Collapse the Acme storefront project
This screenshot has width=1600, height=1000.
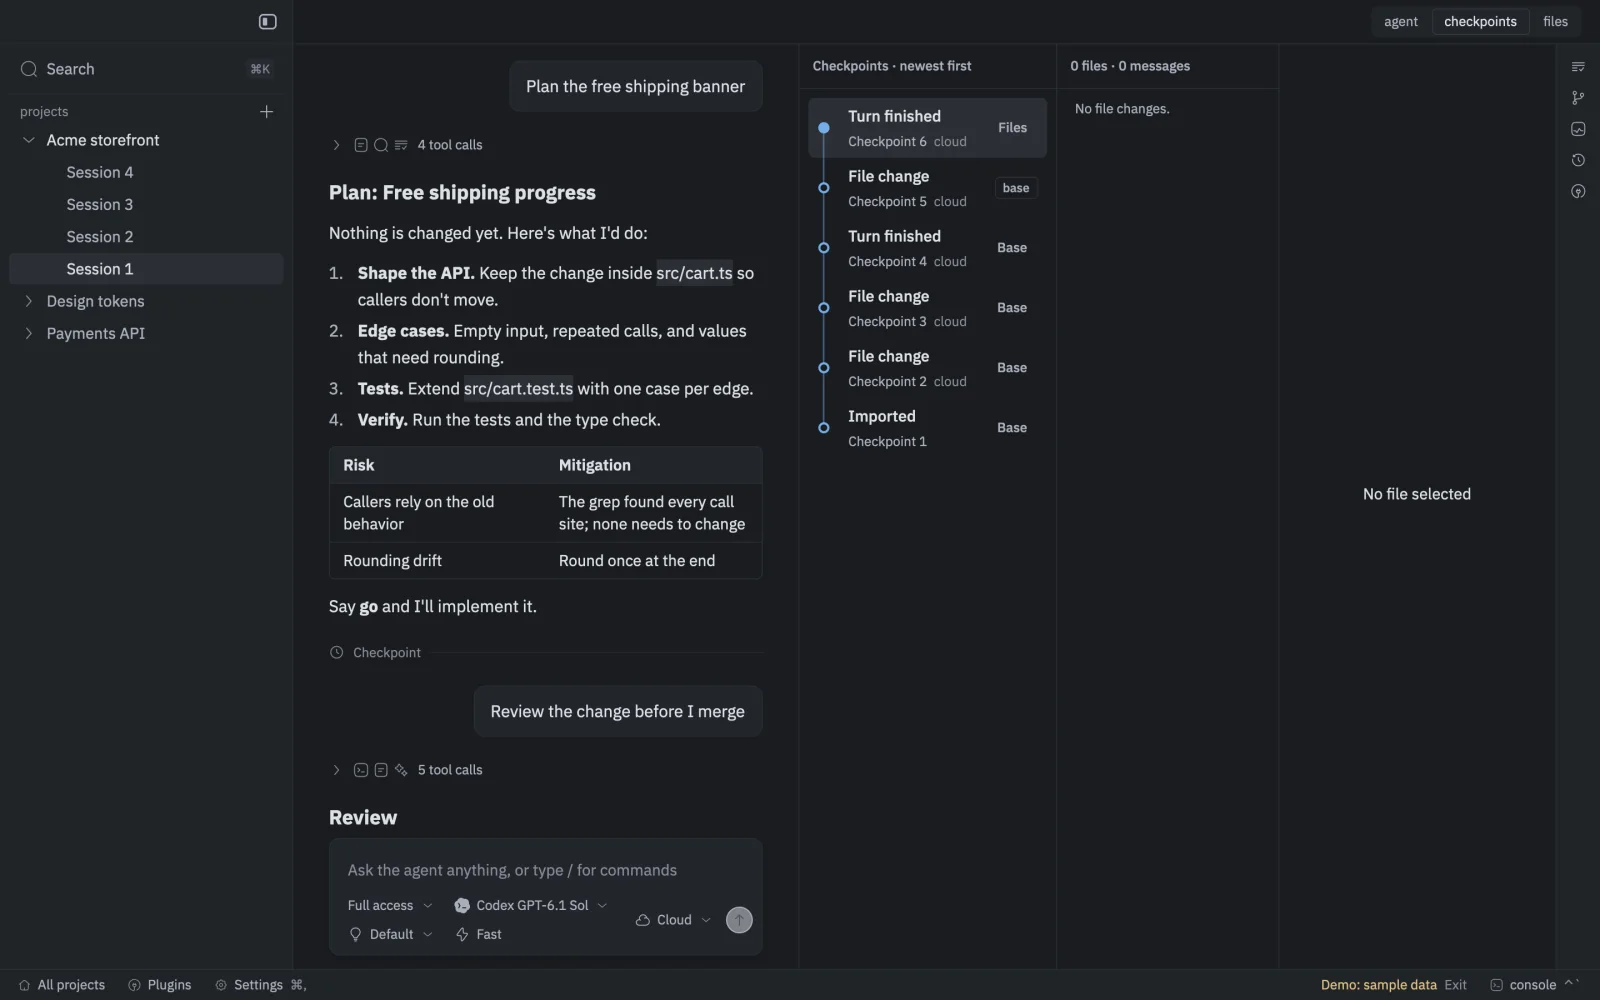29,140
